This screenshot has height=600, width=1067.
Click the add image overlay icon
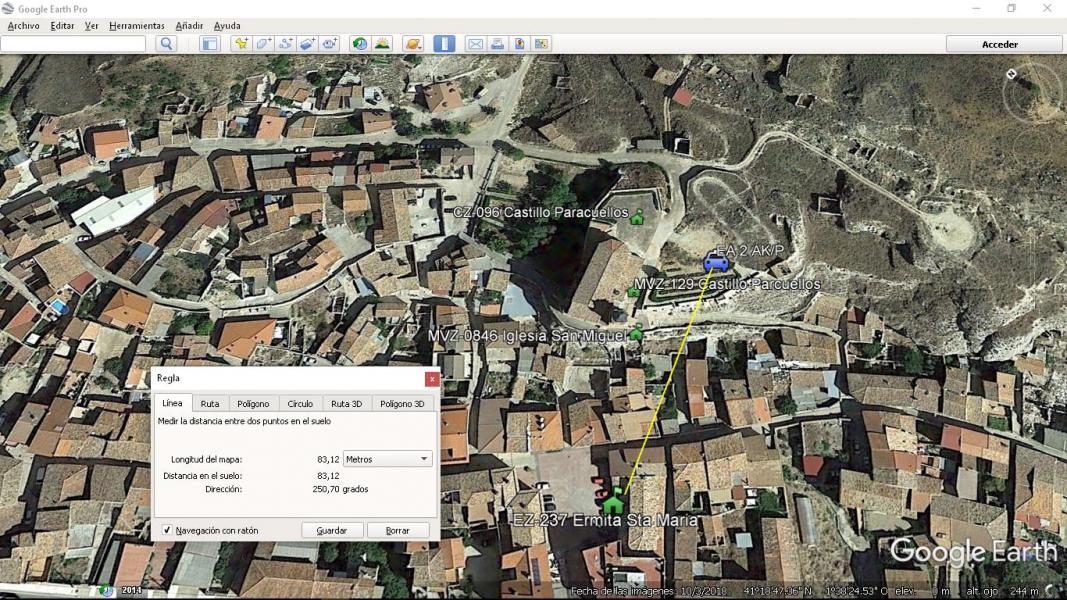[308, 44]
